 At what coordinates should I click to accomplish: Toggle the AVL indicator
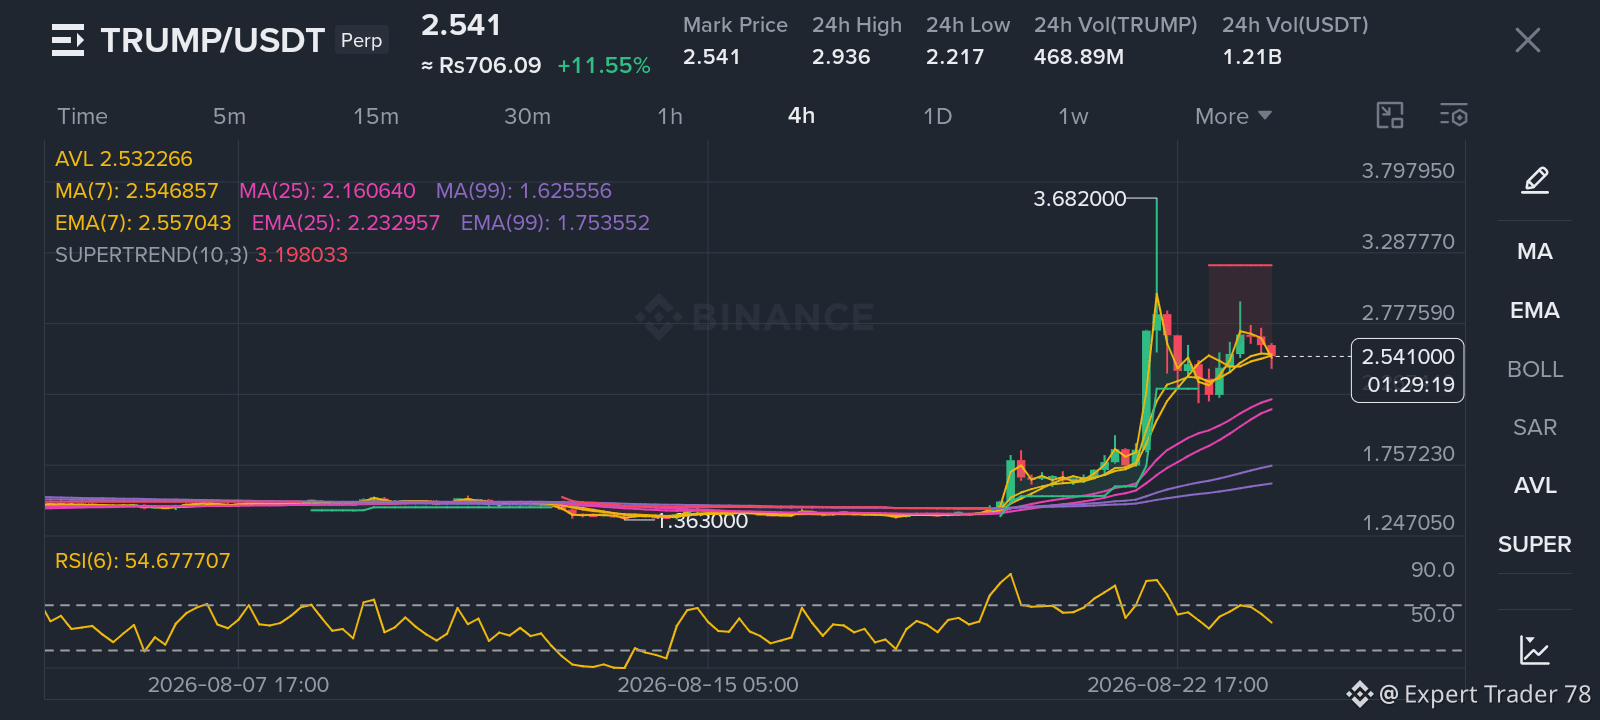[x=1535, y=485]
